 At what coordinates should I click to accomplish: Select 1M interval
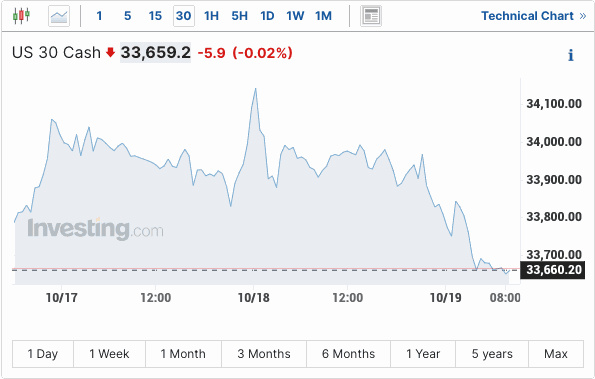tap(323, 16)
